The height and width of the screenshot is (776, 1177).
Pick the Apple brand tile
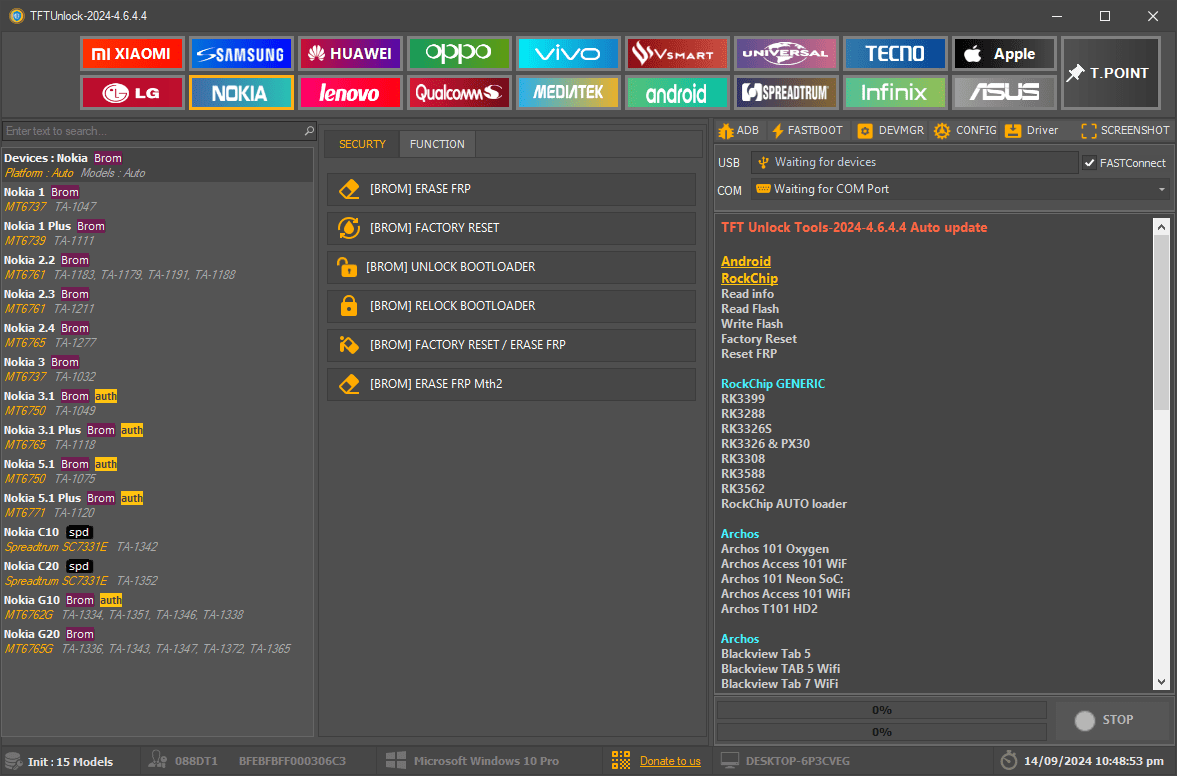[x=1004, y=54]
